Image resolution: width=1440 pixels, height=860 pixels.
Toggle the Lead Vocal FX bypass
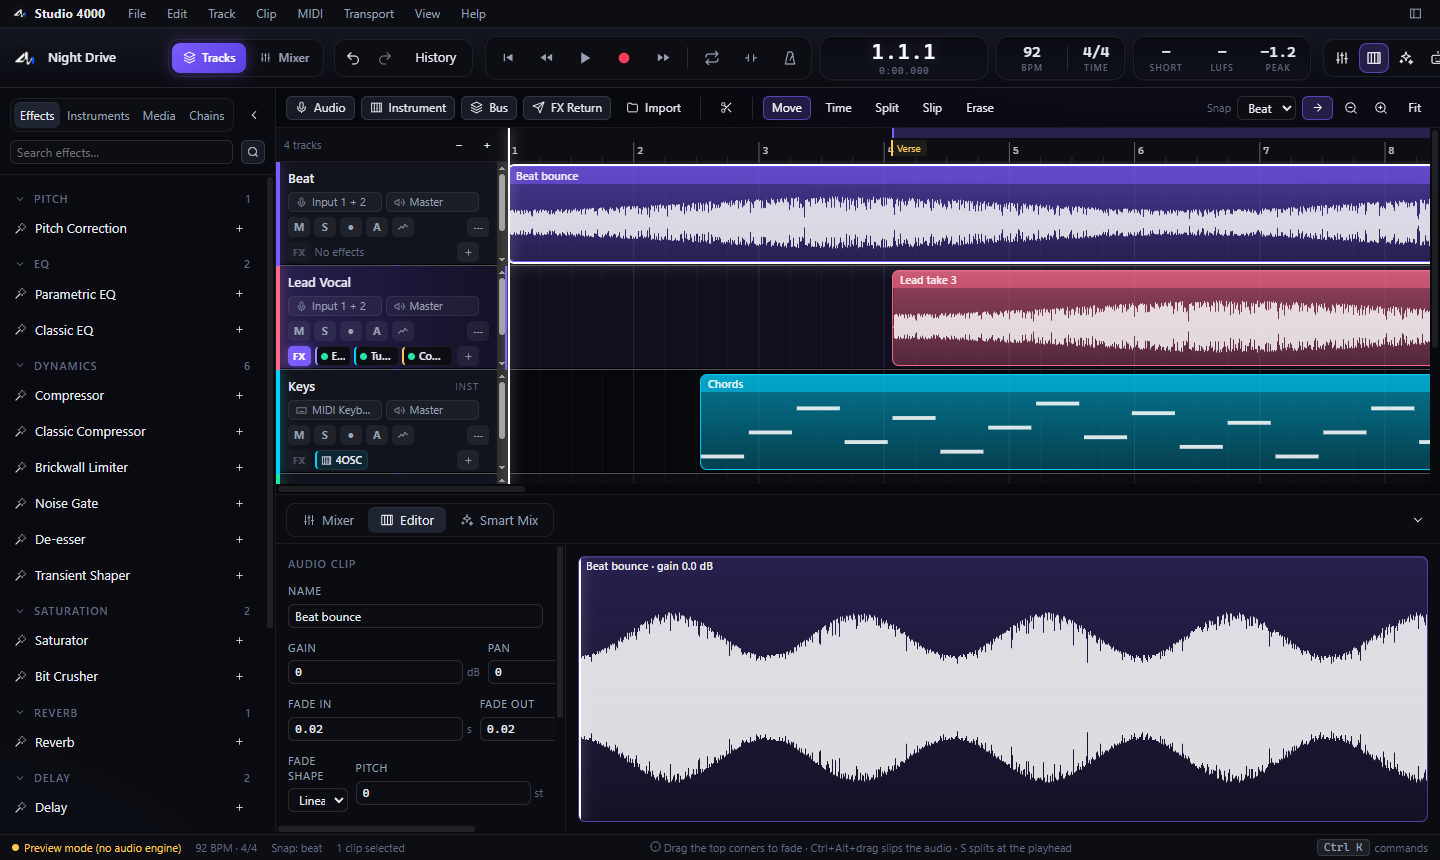pos(299,356)
